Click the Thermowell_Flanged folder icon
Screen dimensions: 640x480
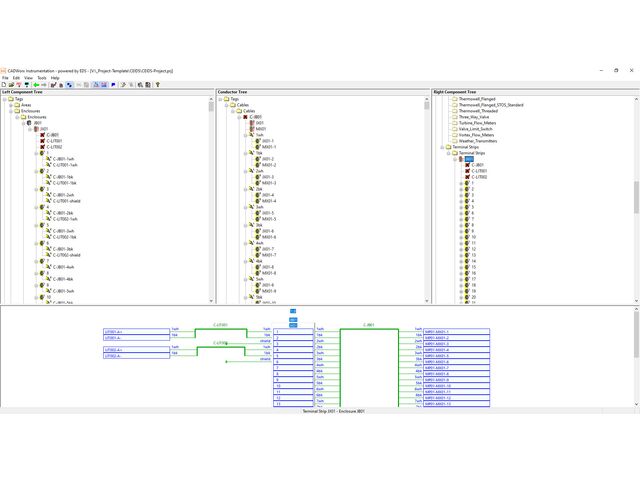tap(453, 99)
